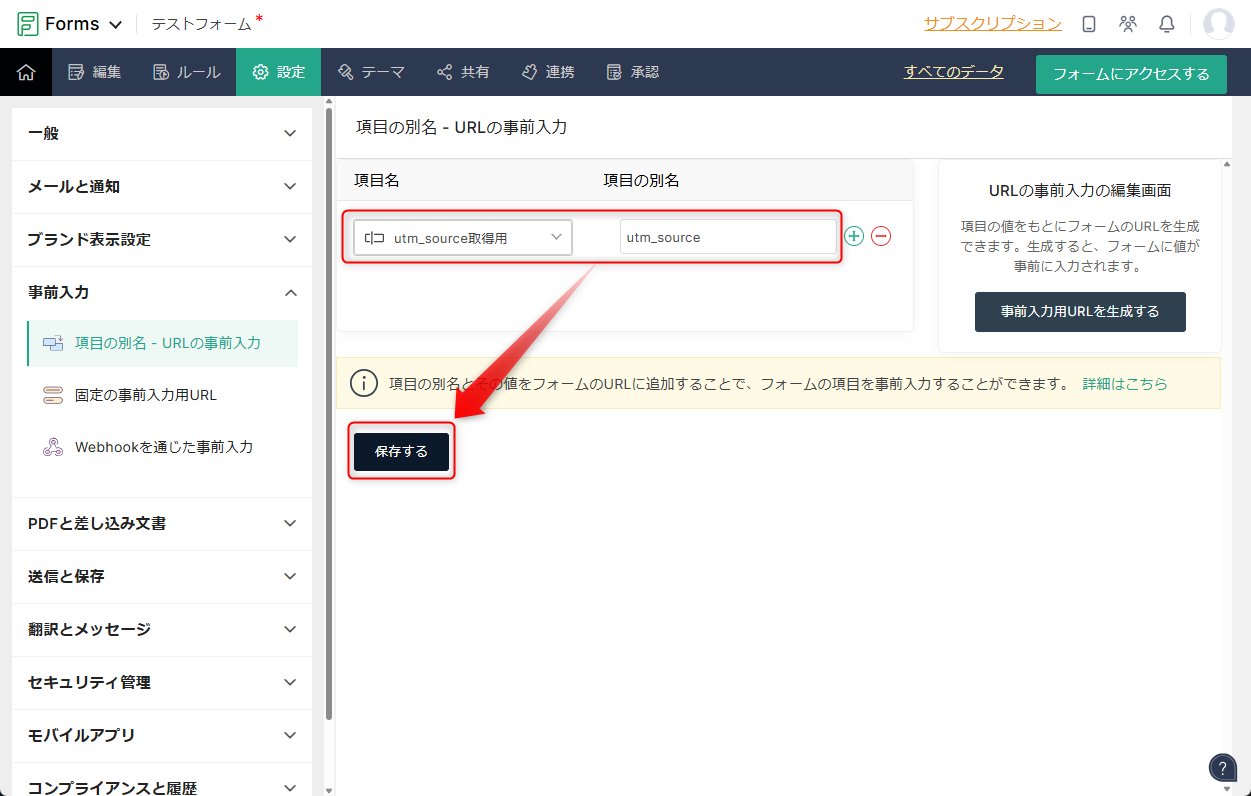Click the help question mark icon
This screenshot has width=1251, height=796.
click(1222, 767)
